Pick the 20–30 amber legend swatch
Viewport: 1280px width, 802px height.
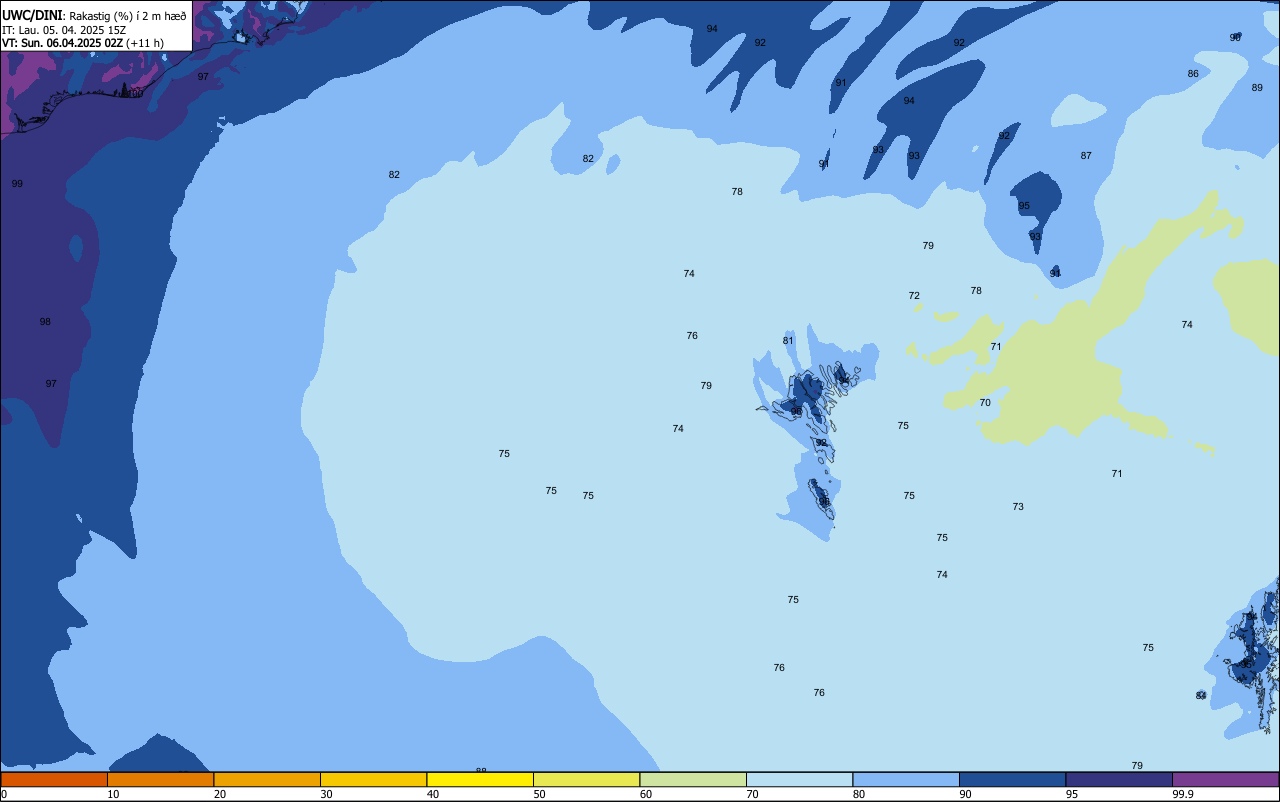point(267,779)
